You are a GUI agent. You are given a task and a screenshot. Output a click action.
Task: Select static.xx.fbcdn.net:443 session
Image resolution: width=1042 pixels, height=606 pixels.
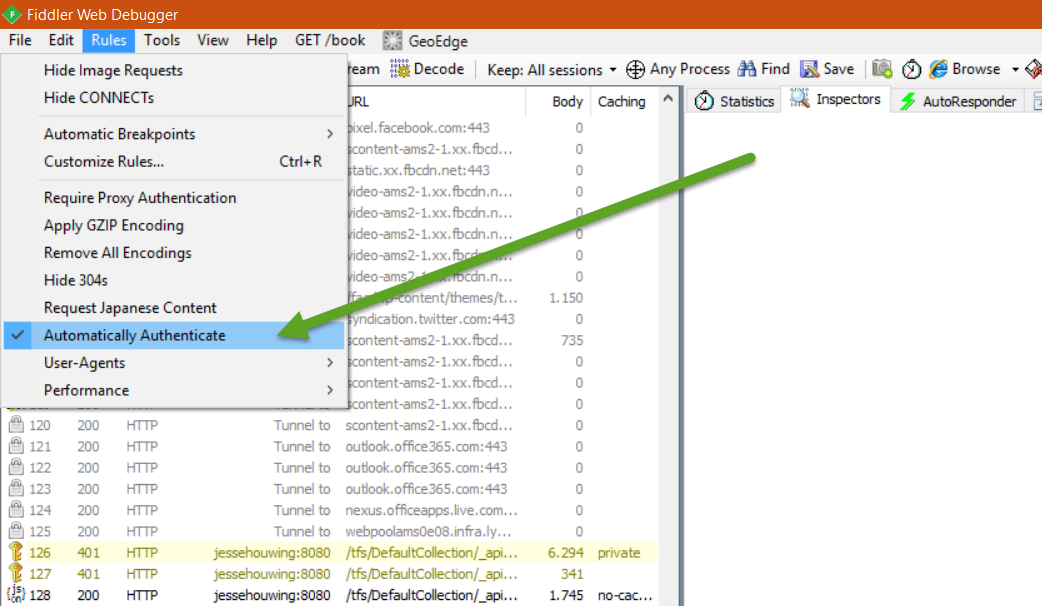(x=419, y=170)
